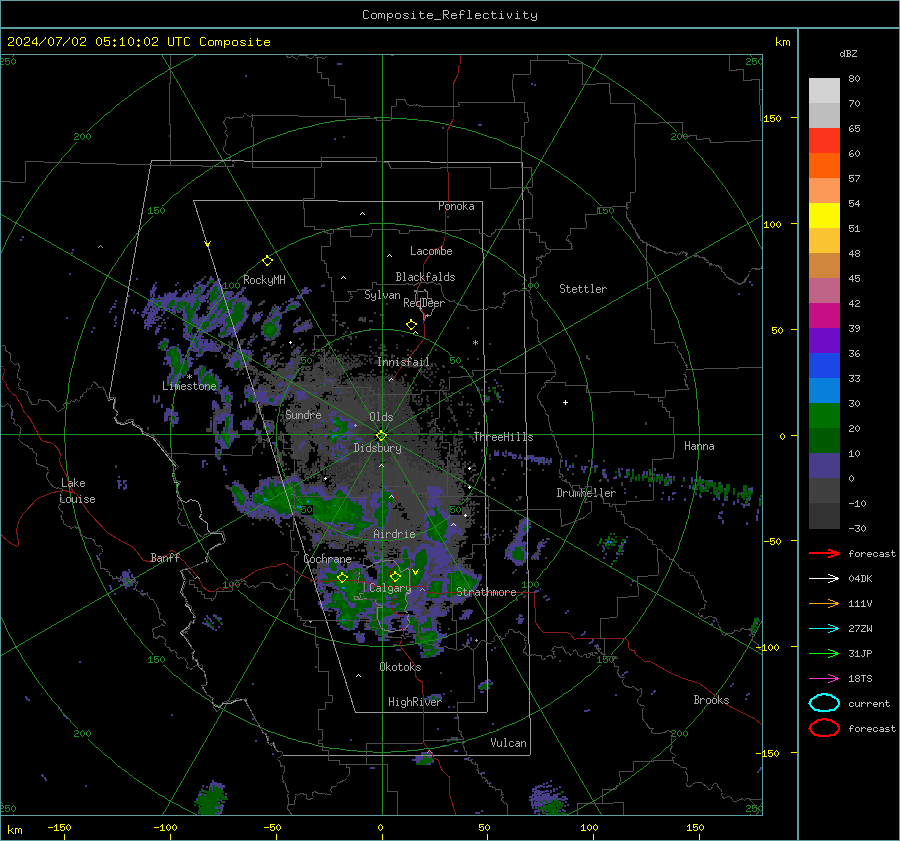Click the Calgary city label
The height and width of the screenshot is (841, 900).
[x=390, y=588]
